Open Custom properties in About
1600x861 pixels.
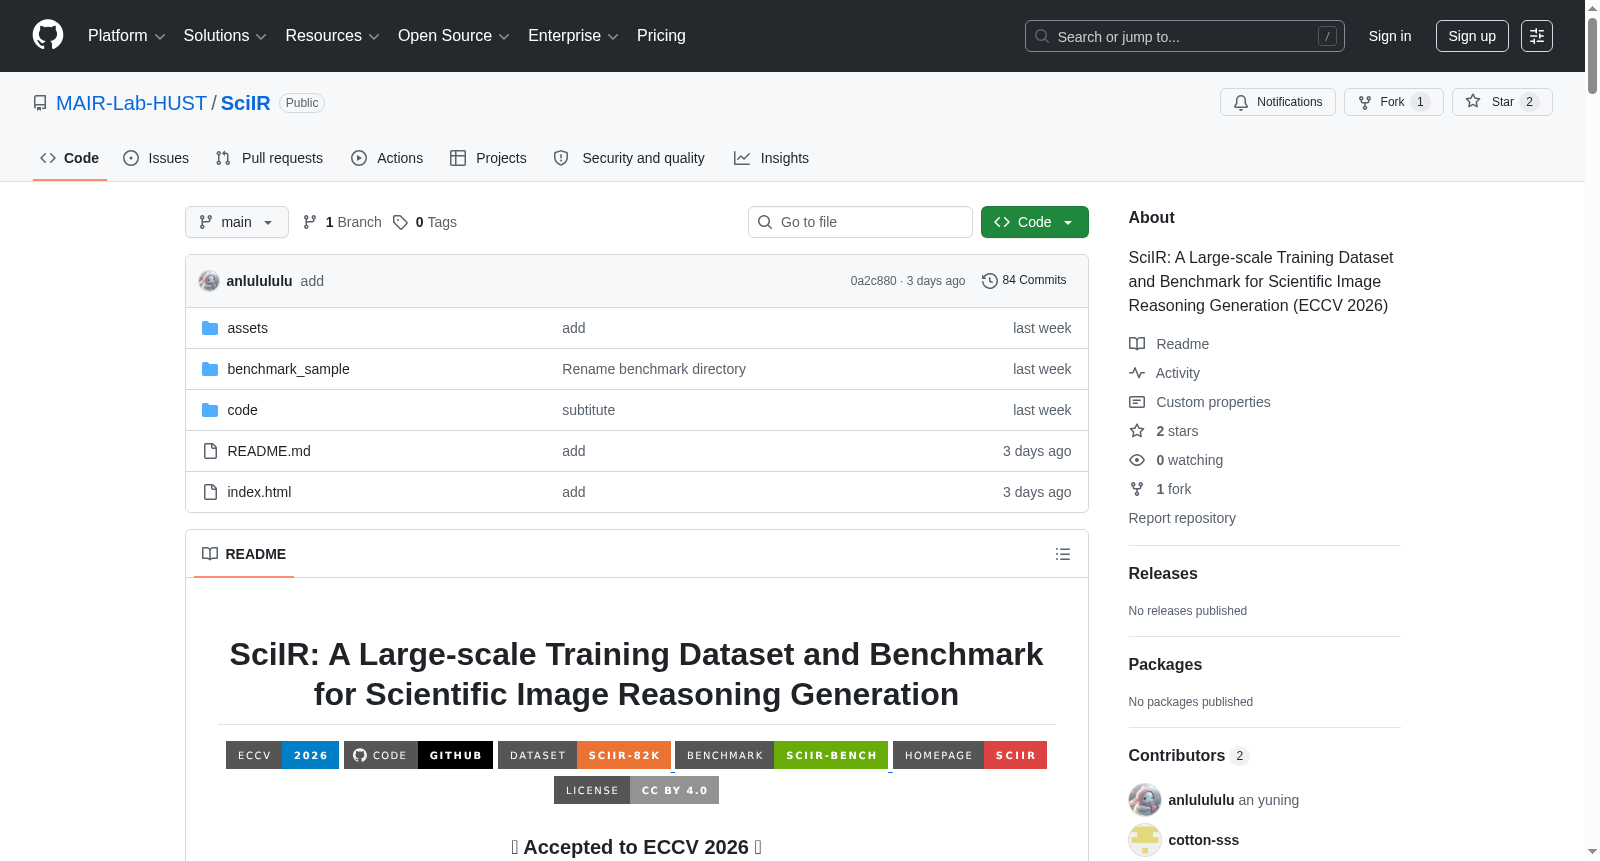1200,402
